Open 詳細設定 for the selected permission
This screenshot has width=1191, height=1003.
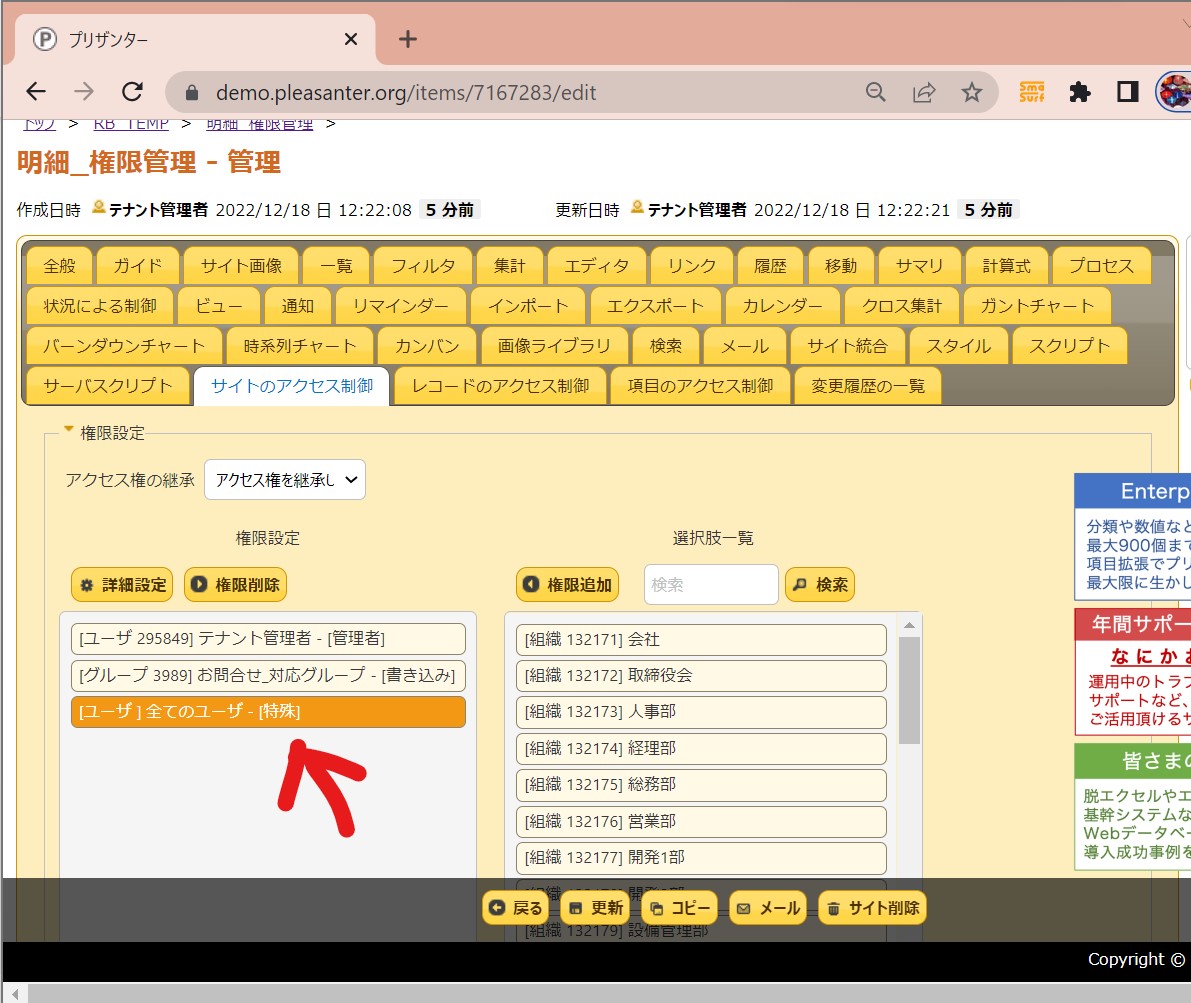point(122,585)
